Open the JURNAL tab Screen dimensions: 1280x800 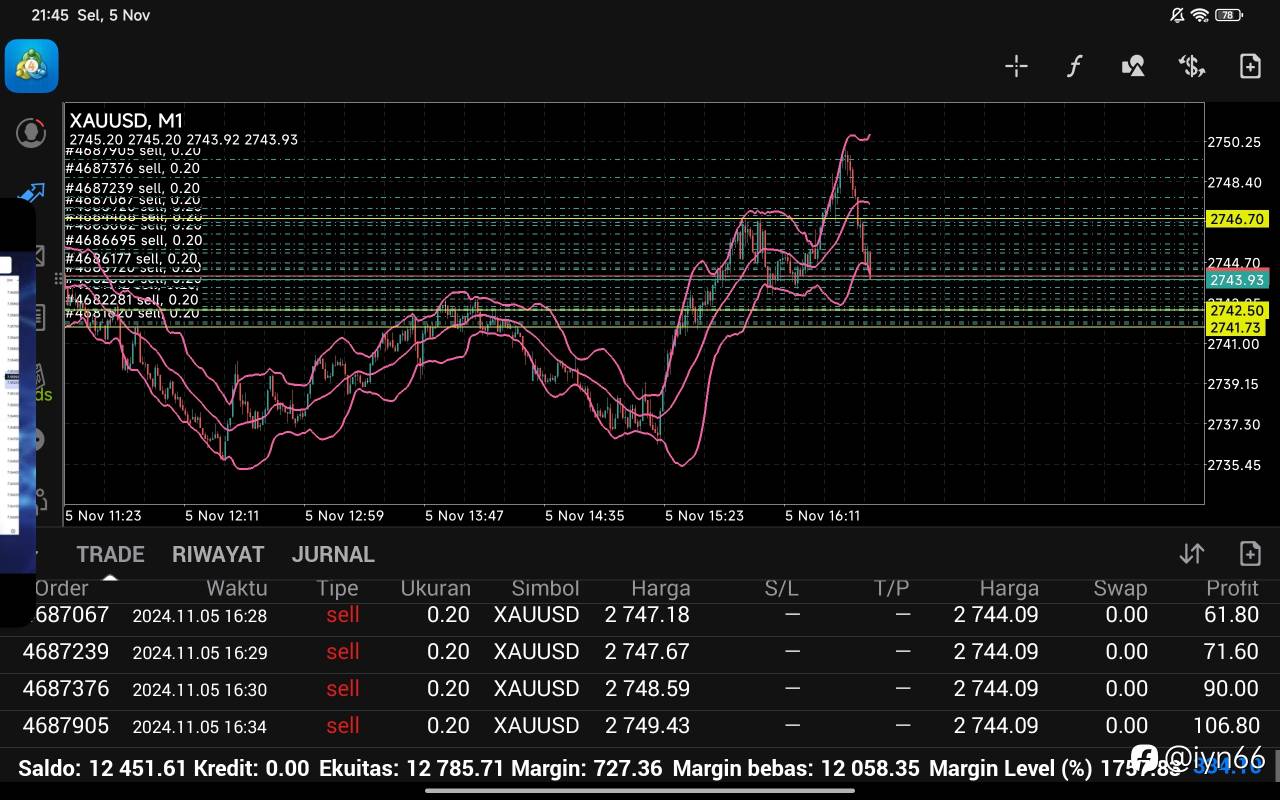[333, 554]
